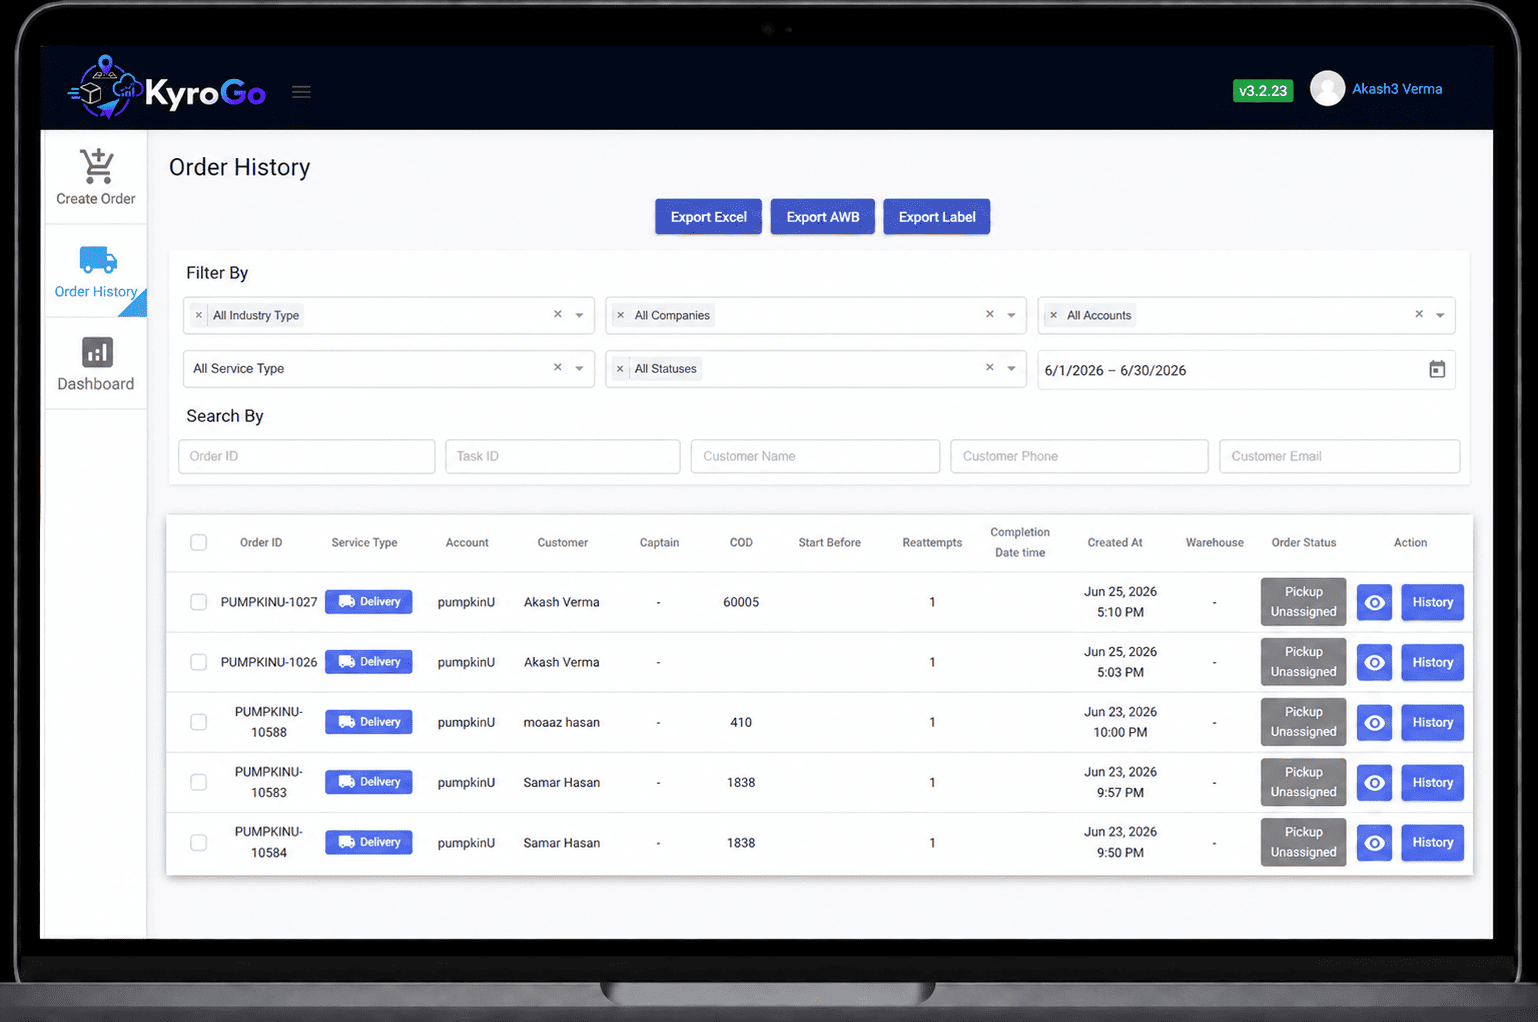Select order PUMPKINU-10584 checkbox
Image resolution: width=1538 pixels, height=1022 pixels.
click(x=199, y=843)
